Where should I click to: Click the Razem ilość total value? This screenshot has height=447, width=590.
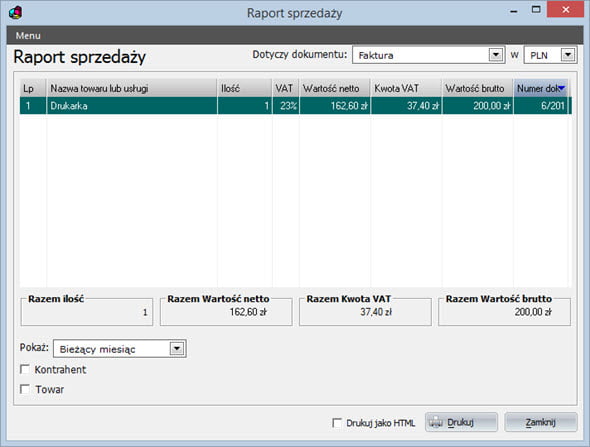coord(145,312)
